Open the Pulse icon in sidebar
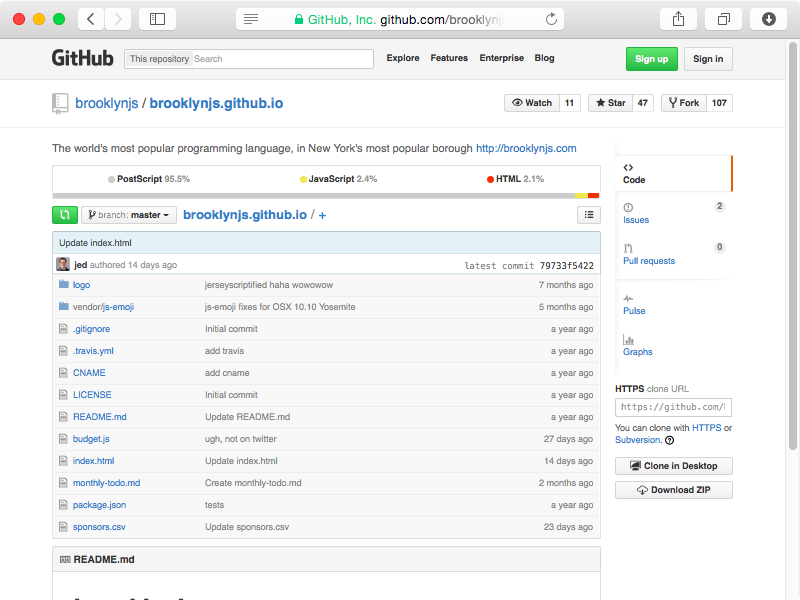 [x=628, y=298]
